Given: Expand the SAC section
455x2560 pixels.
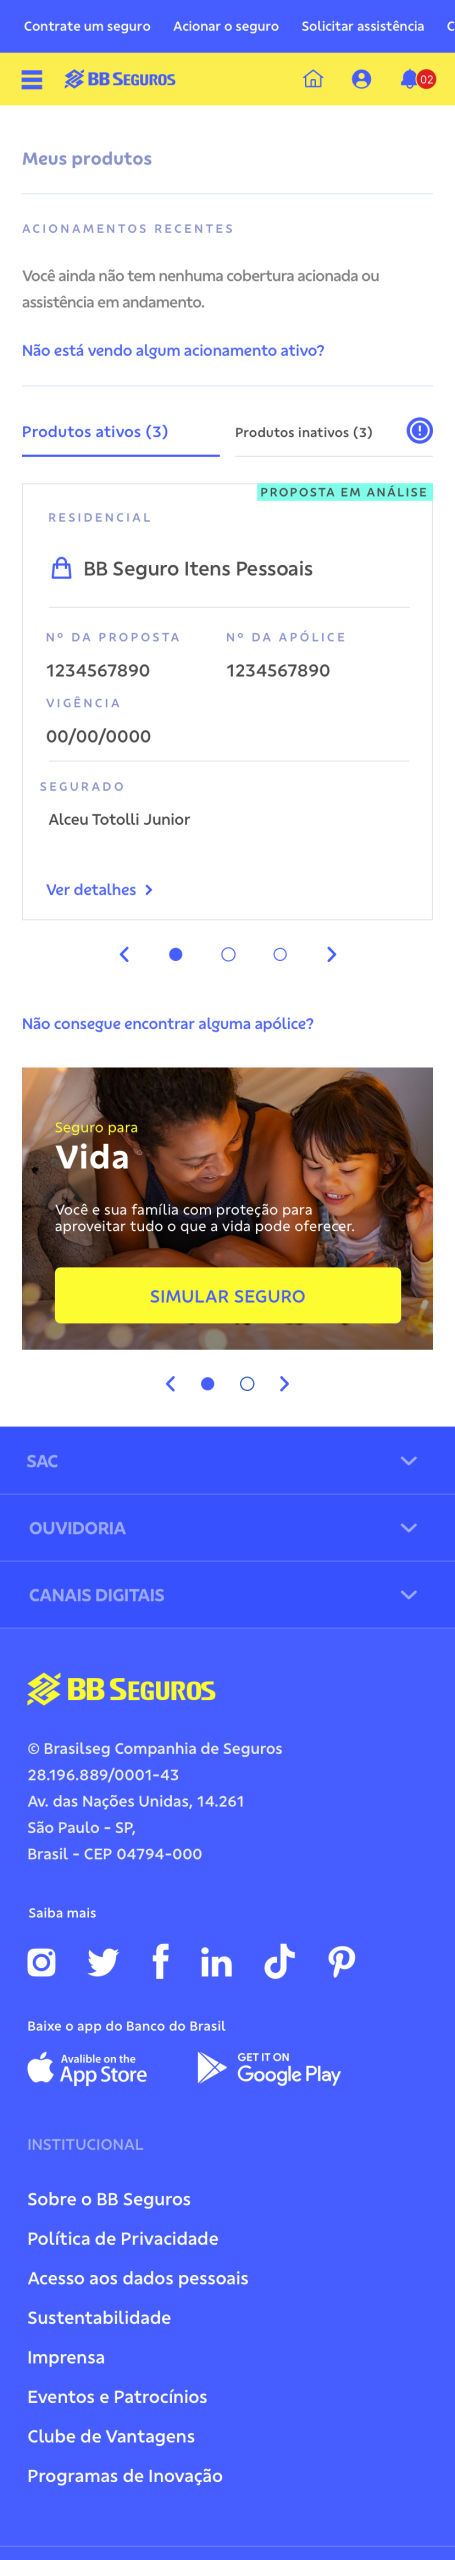Looking at the screenshot, I should (x=227, y=1461).
